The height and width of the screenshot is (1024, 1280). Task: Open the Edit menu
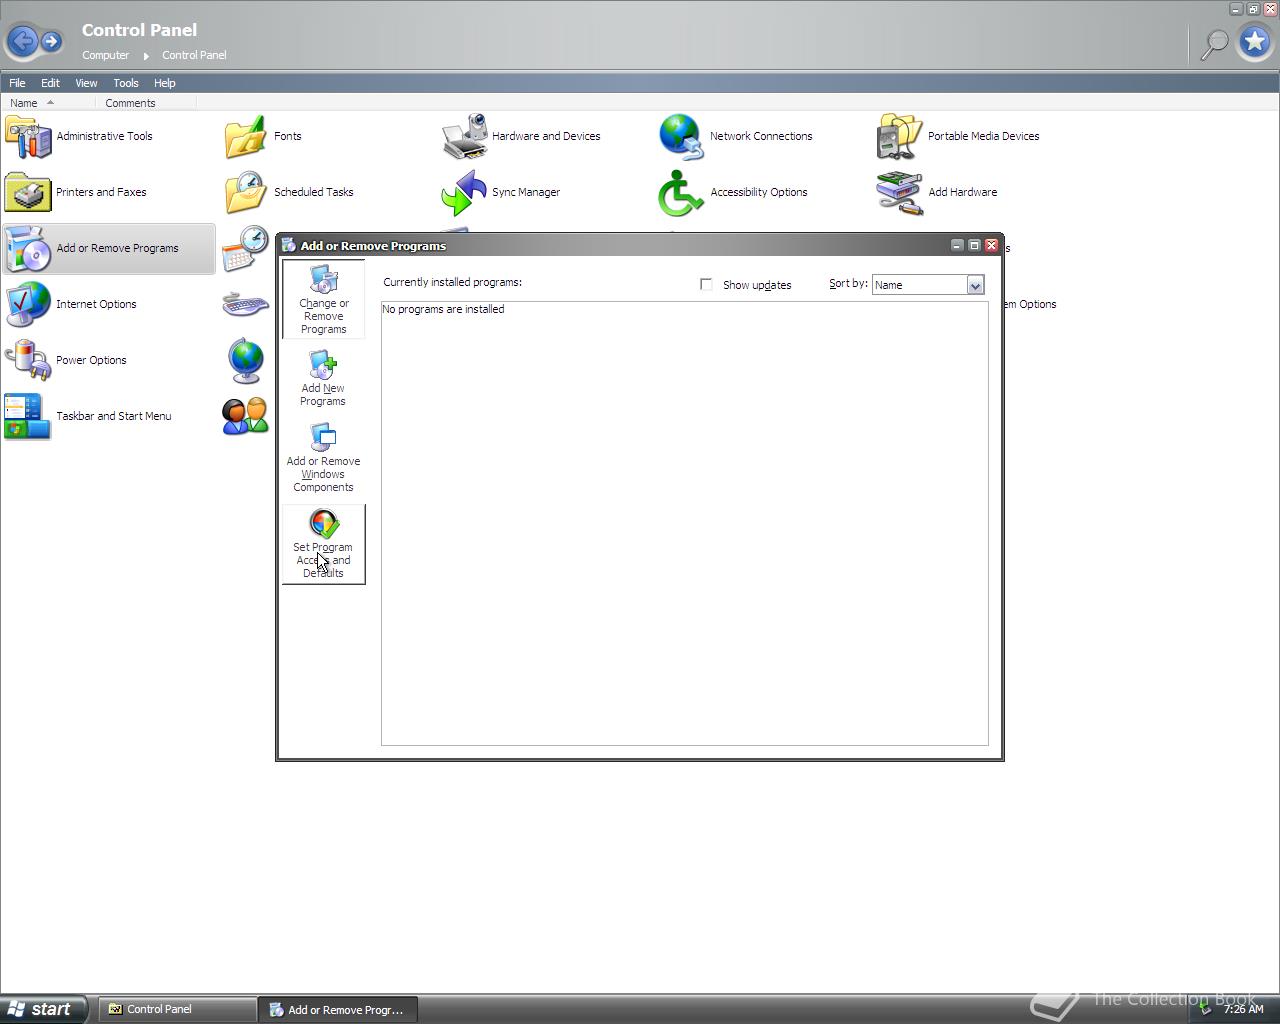(x=50, y=83)
